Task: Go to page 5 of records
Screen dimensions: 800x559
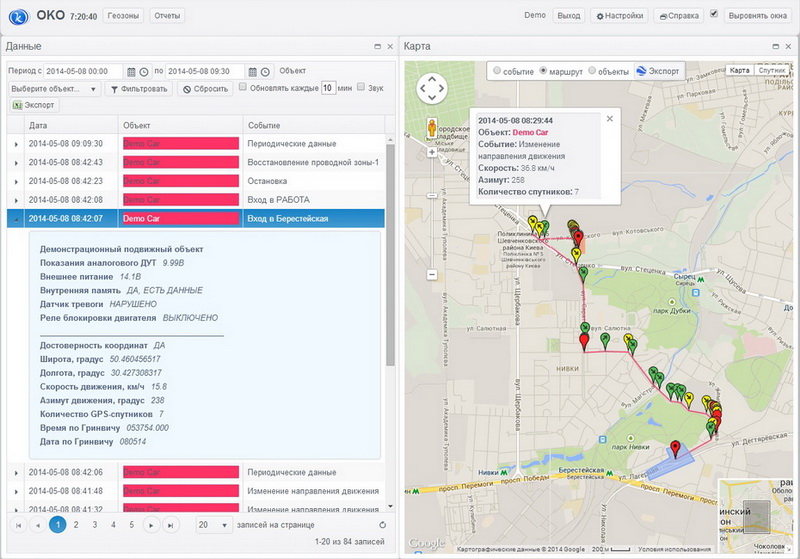Action: 132,525
